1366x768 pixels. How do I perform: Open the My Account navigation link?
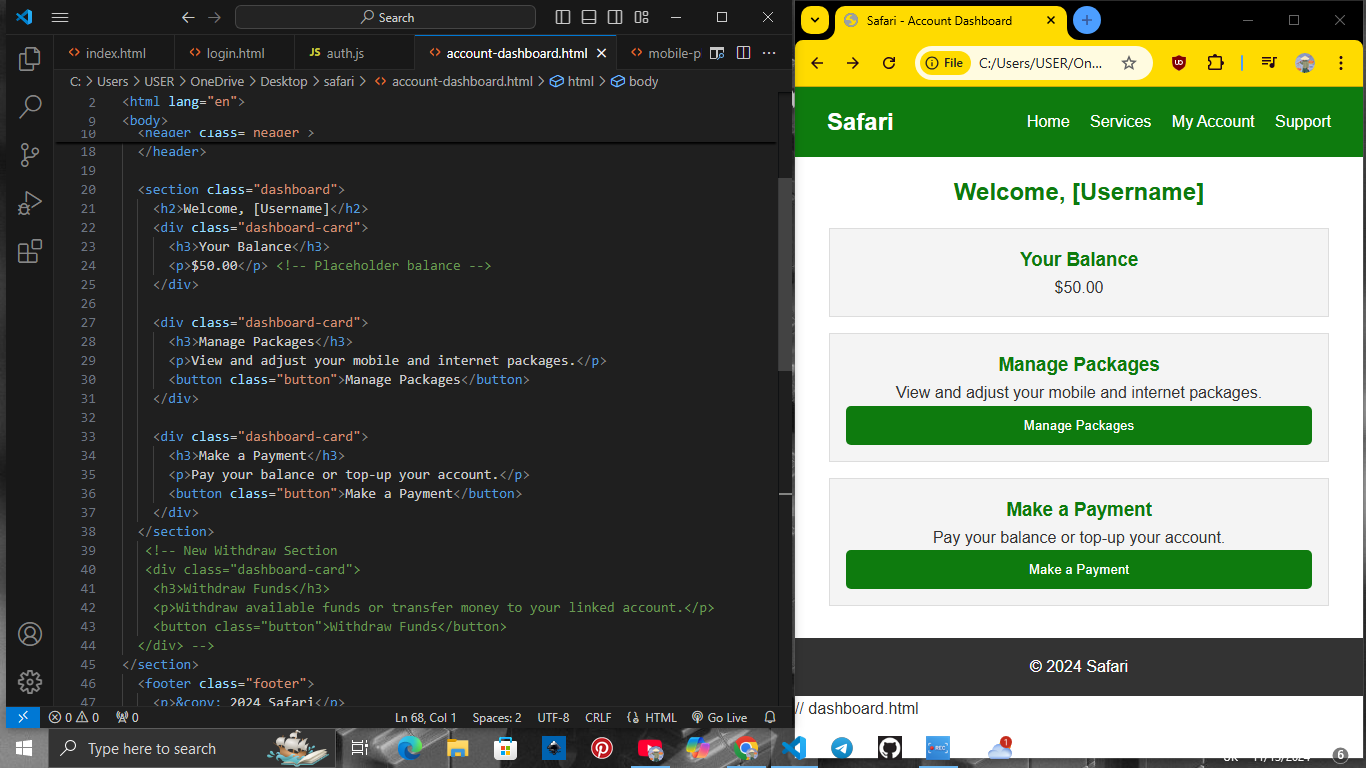[1213, 121]
